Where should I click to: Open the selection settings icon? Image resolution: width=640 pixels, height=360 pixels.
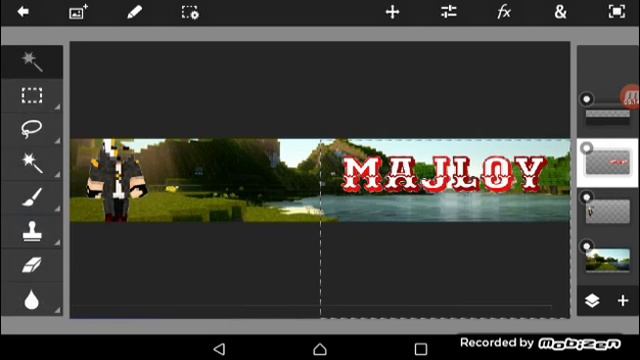190,12
